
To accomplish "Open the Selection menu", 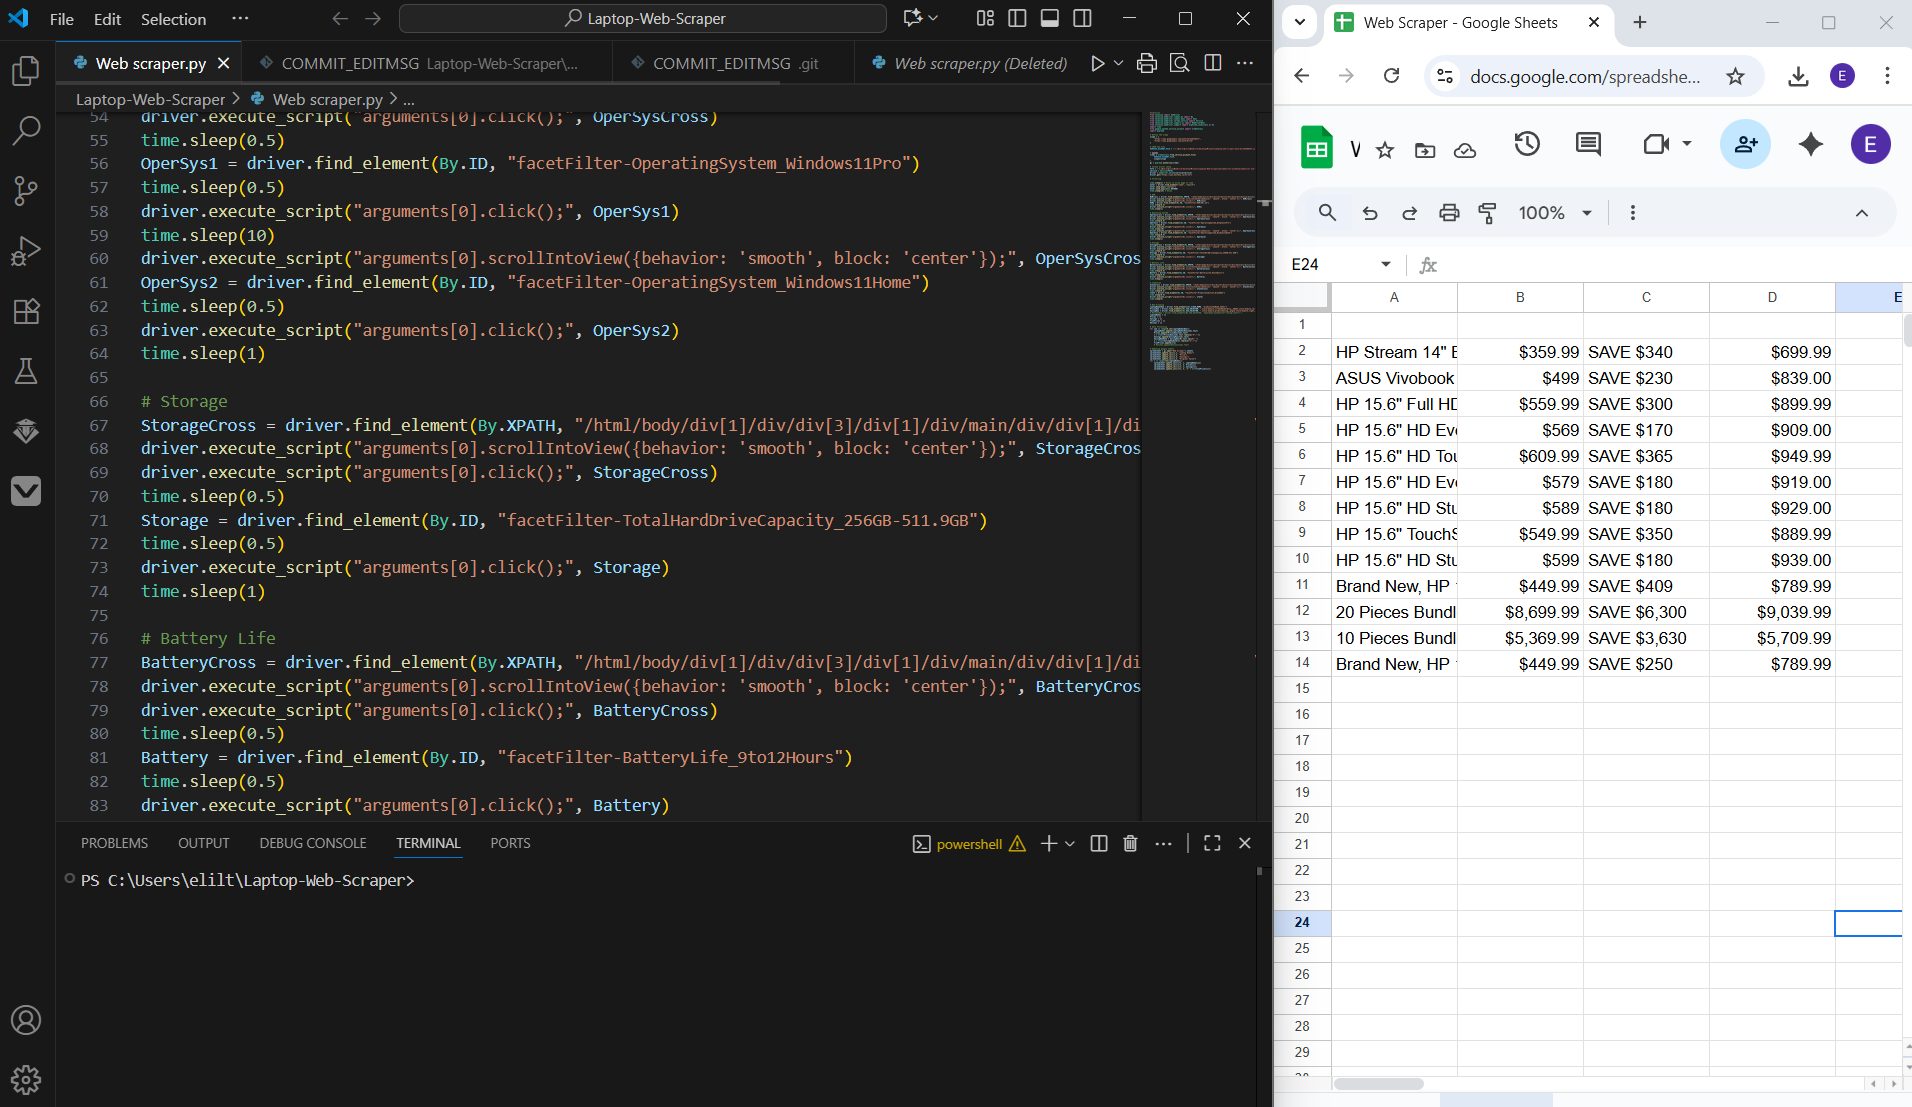I will coord(173,19).
